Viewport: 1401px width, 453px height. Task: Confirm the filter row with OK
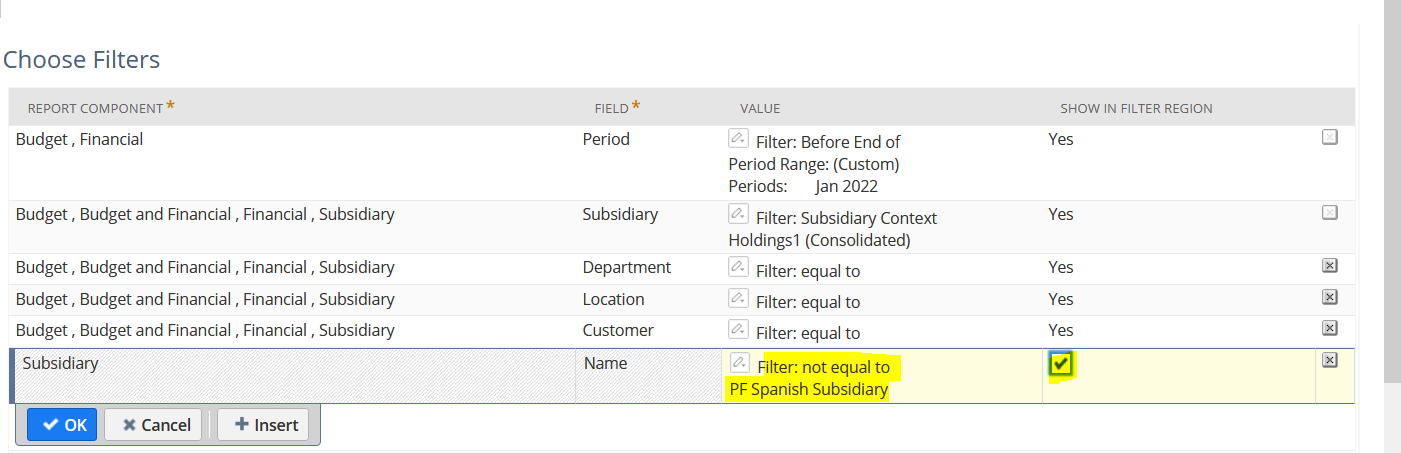(x=62, y=425)
